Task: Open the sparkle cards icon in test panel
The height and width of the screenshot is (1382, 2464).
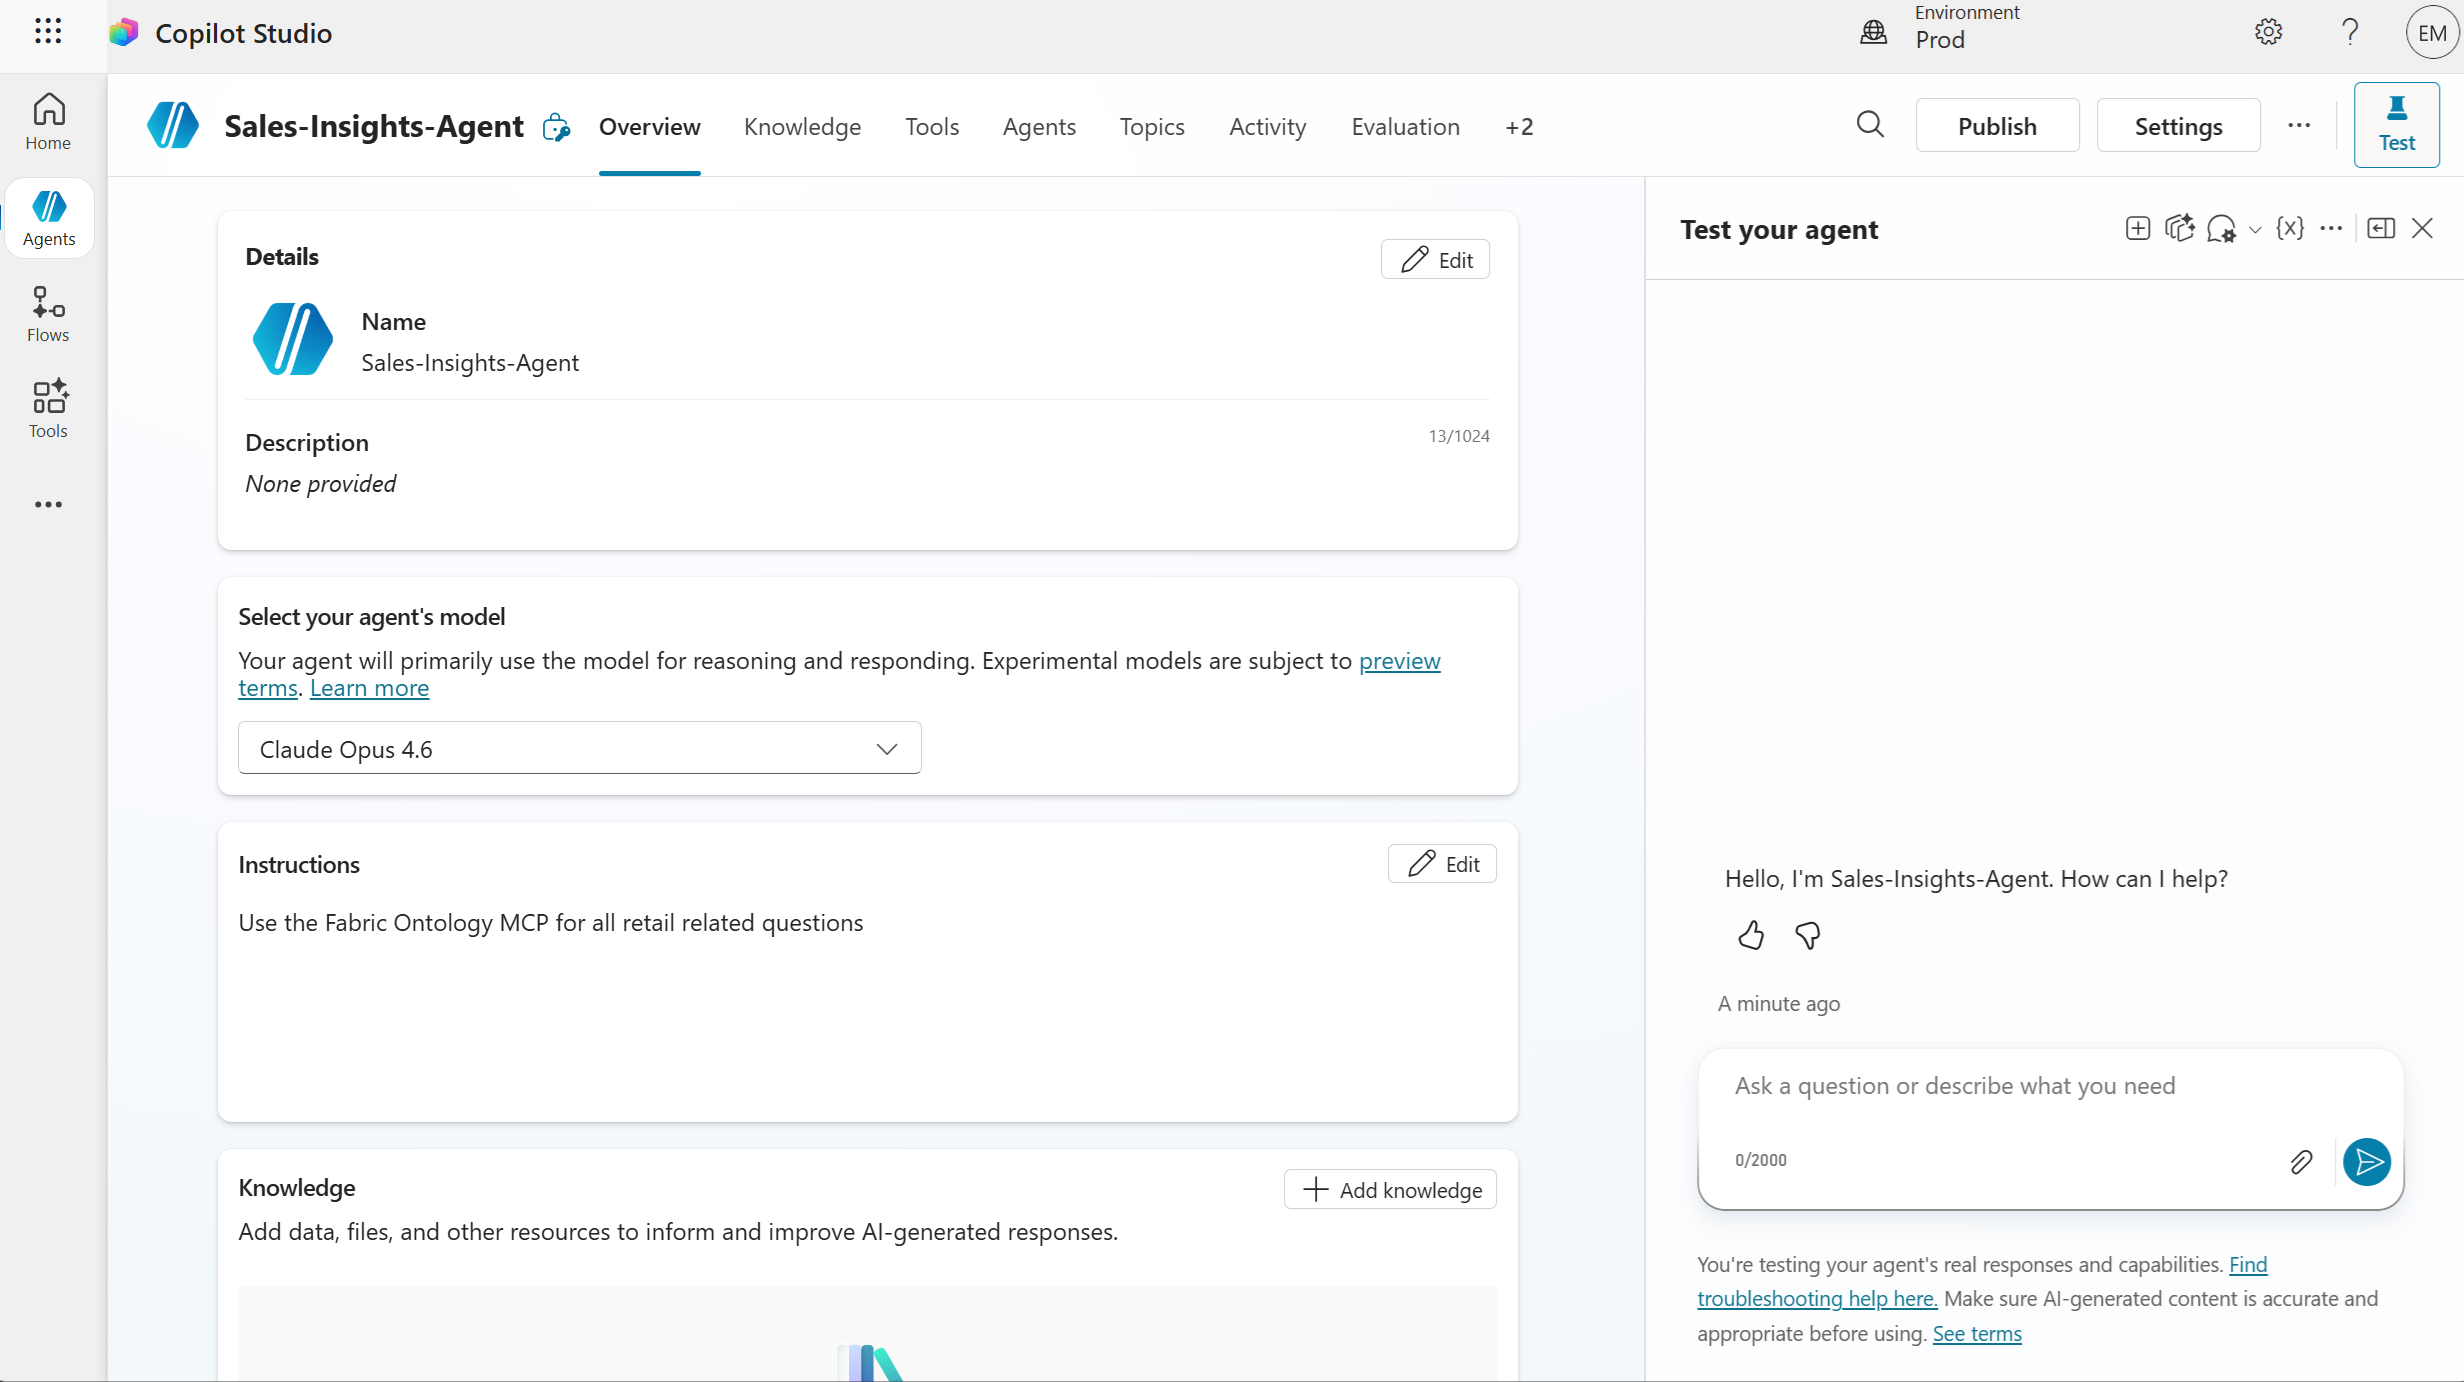Action: pyautogui.click(x=2180, y=228)
